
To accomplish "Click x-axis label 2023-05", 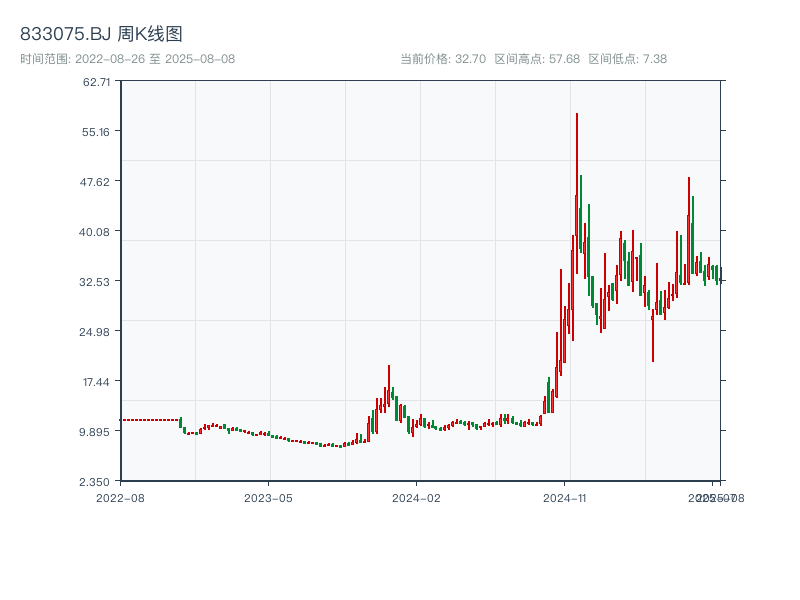I will 268,498.
